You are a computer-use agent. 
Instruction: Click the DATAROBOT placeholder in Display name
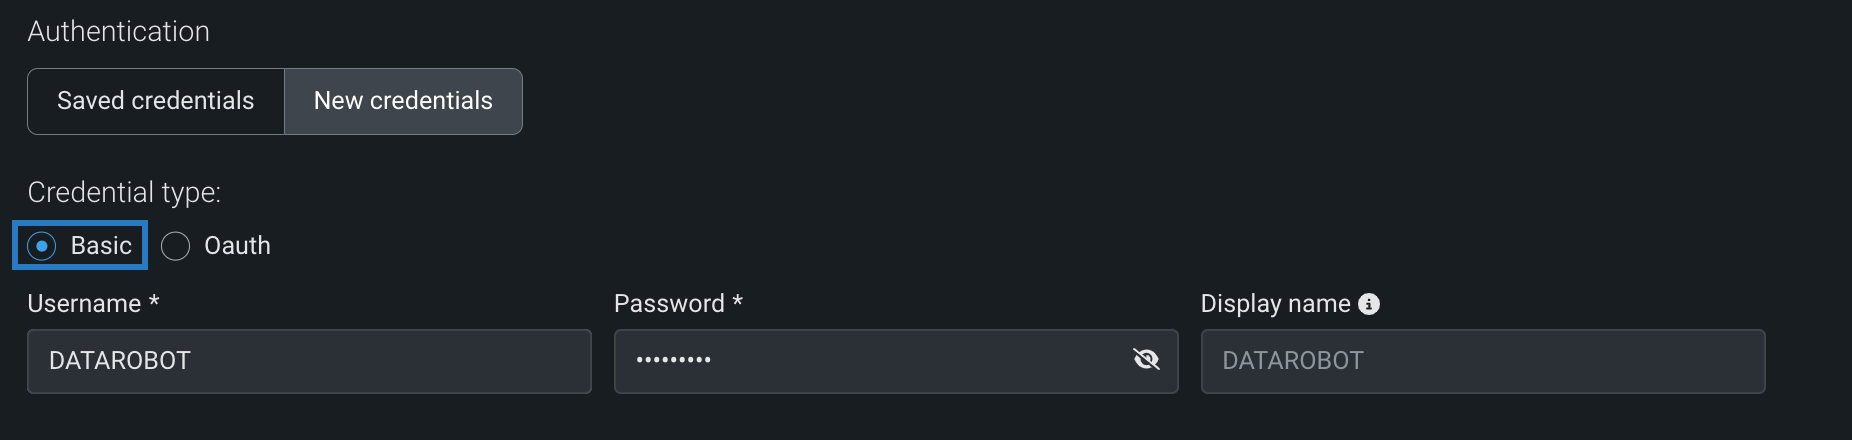(x=1293, y=361)
